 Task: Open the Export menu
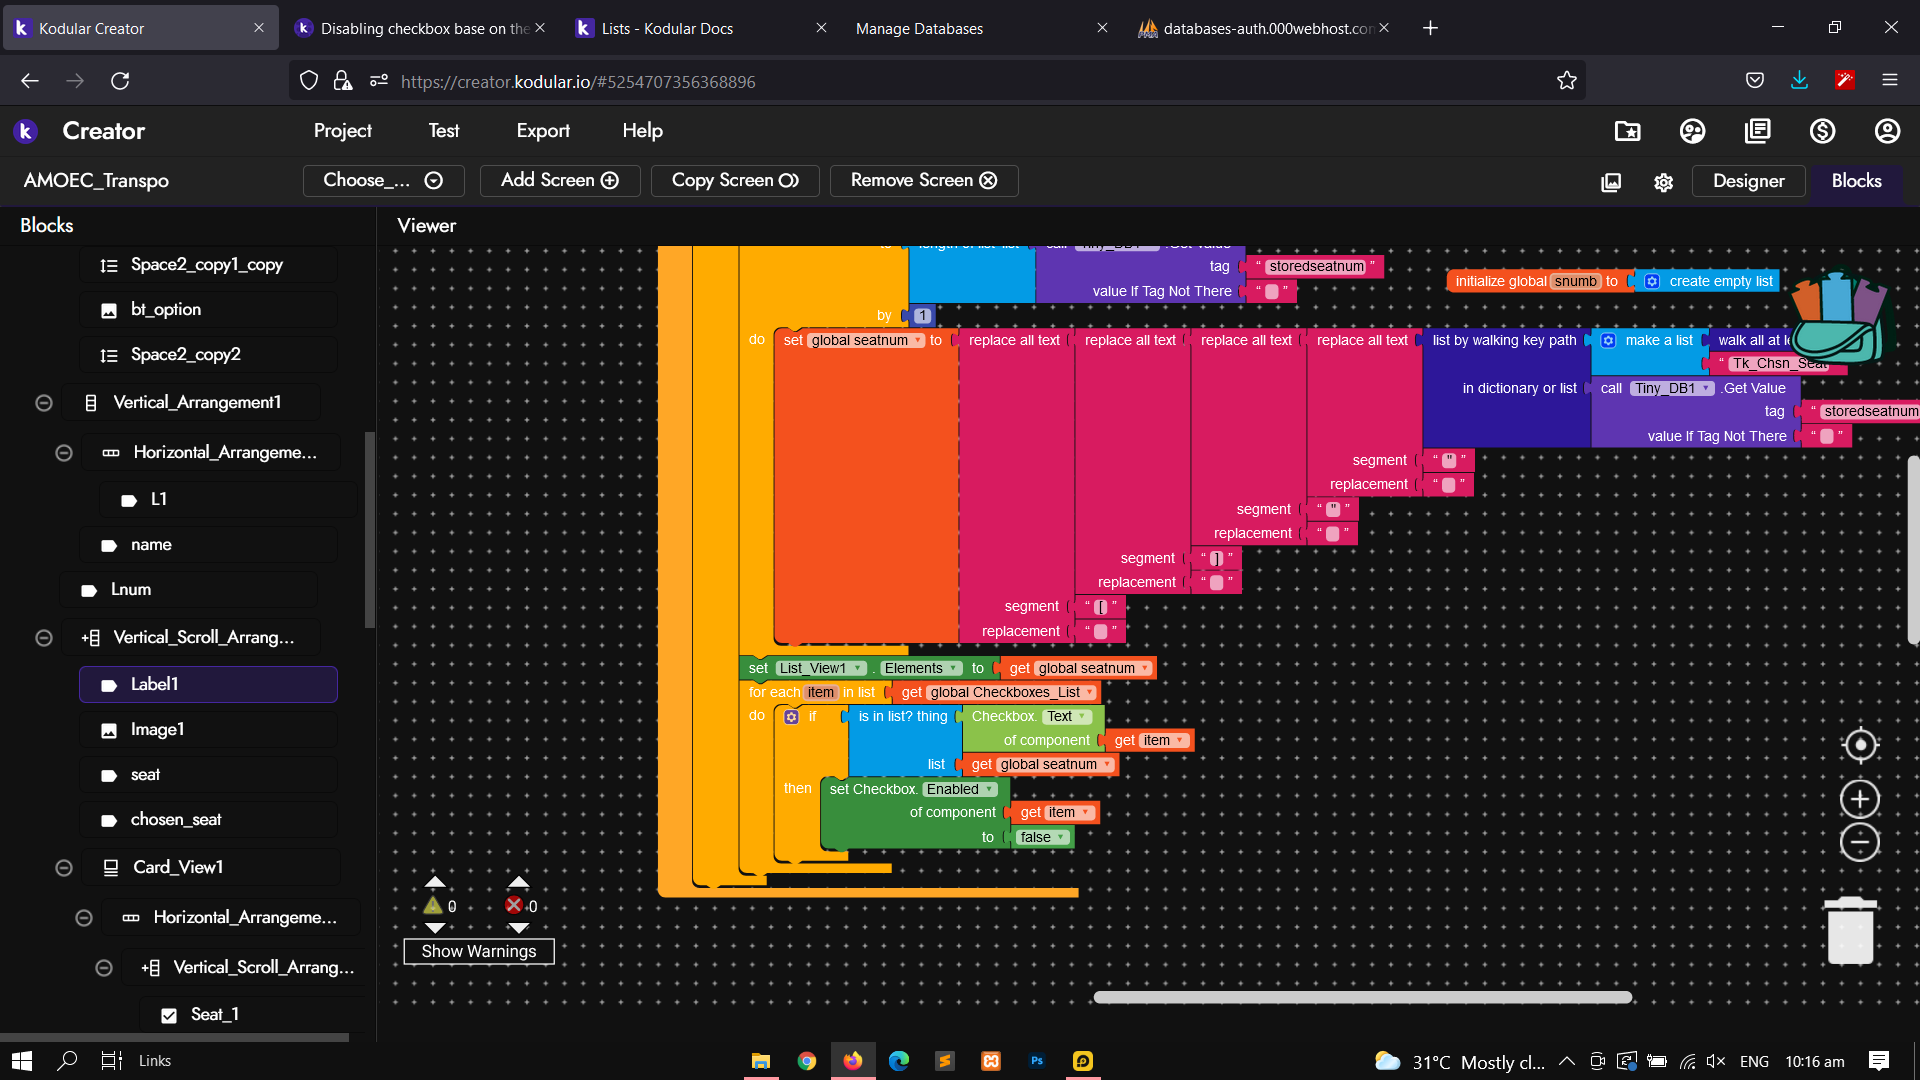click(x=543, y=131)
